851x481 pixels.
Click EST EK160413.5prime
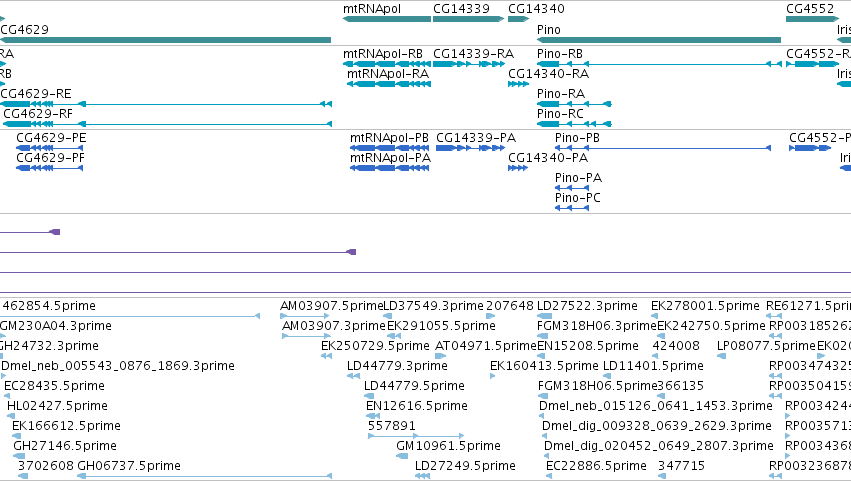(544, 366)
